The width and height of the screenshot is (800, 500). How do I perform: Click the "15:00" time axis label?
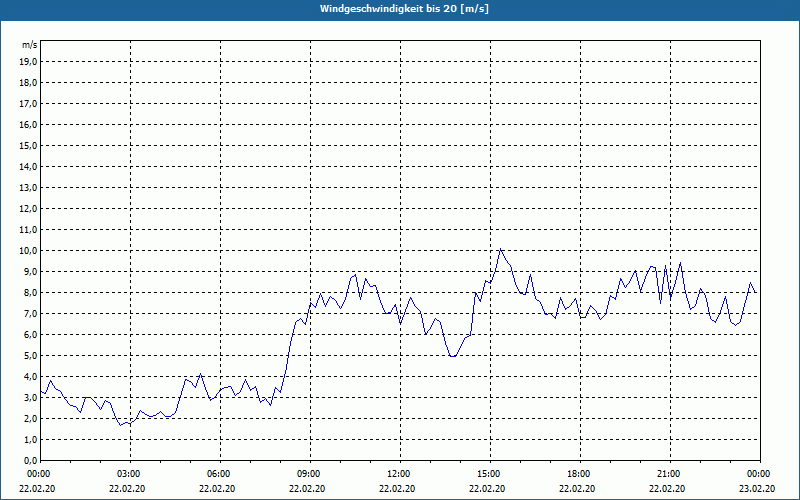(x=490, y=474)
